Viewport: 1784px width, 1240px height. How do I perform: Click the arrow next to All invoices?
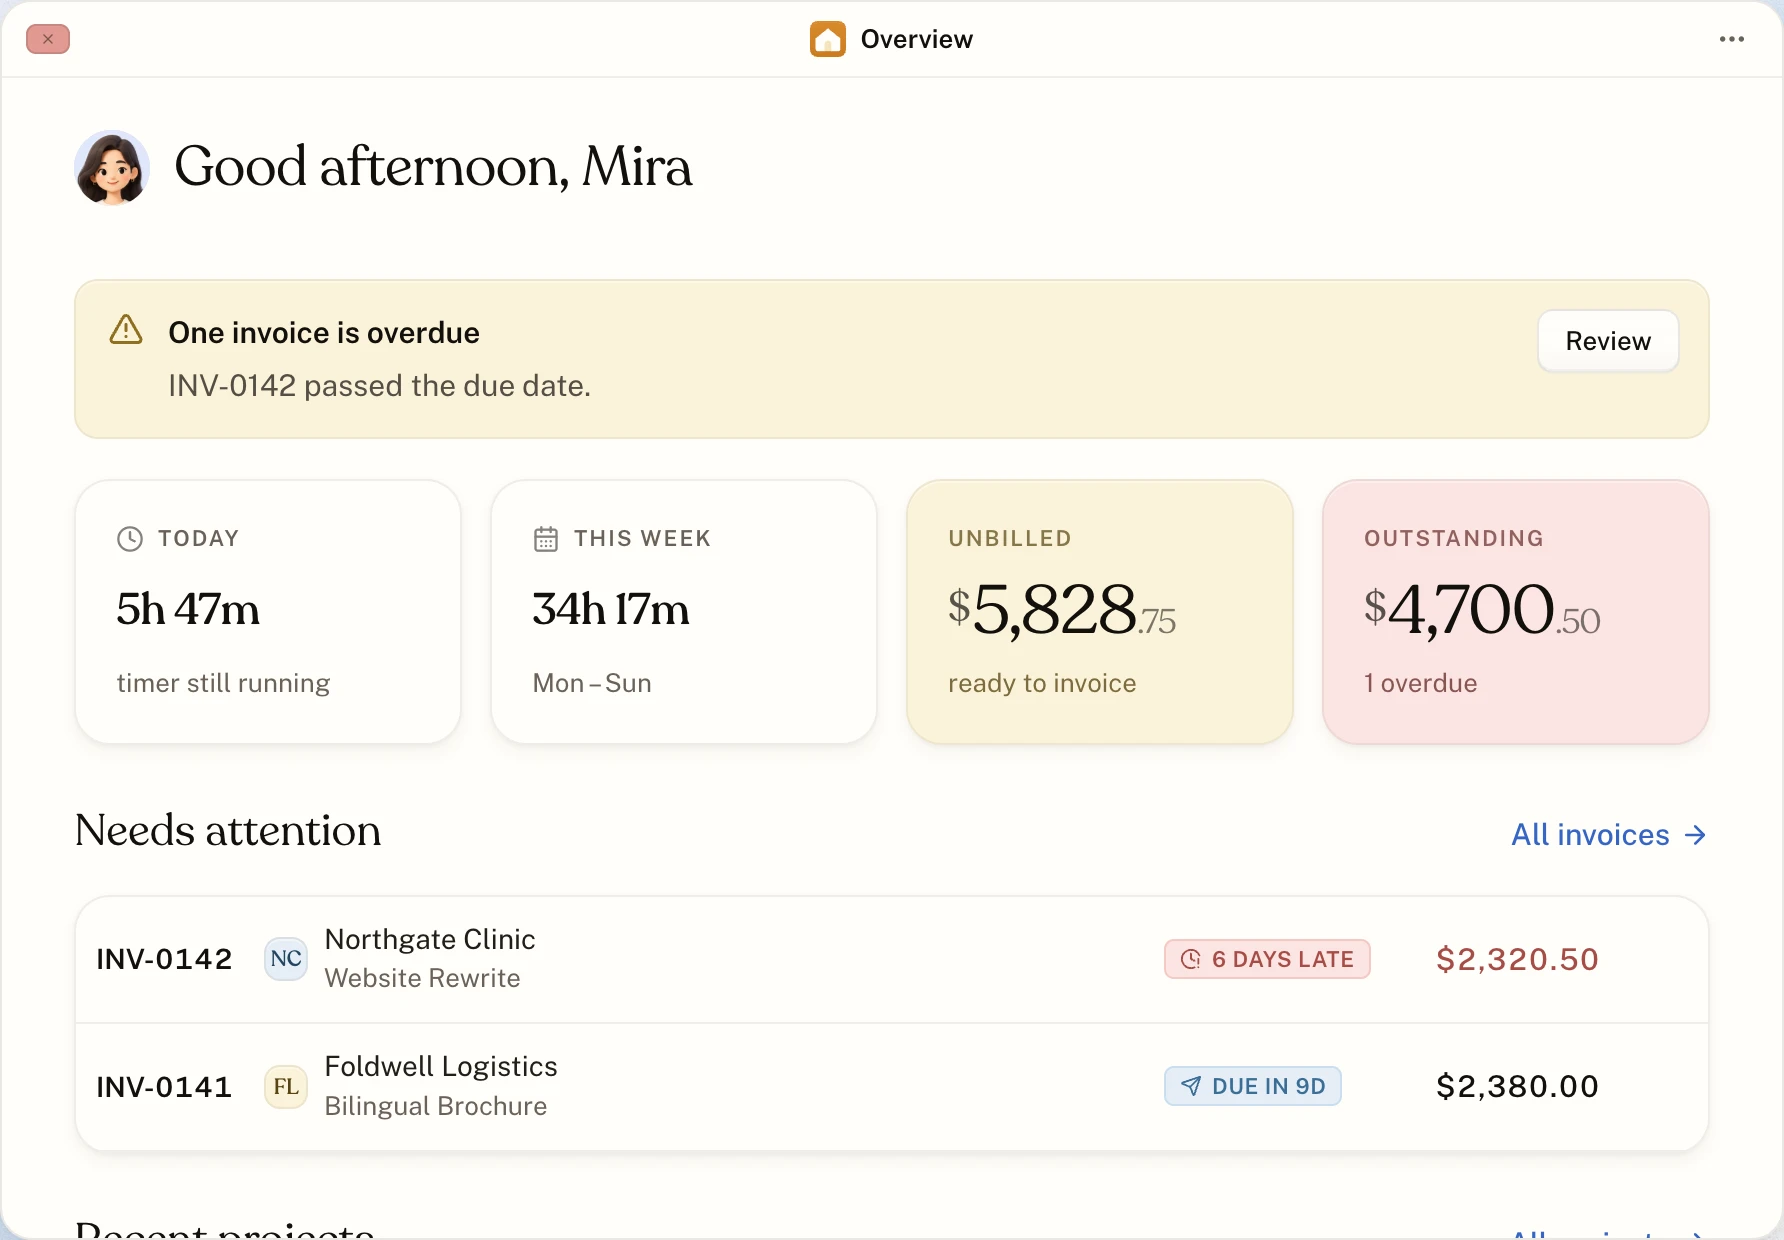pos(1695,835)
